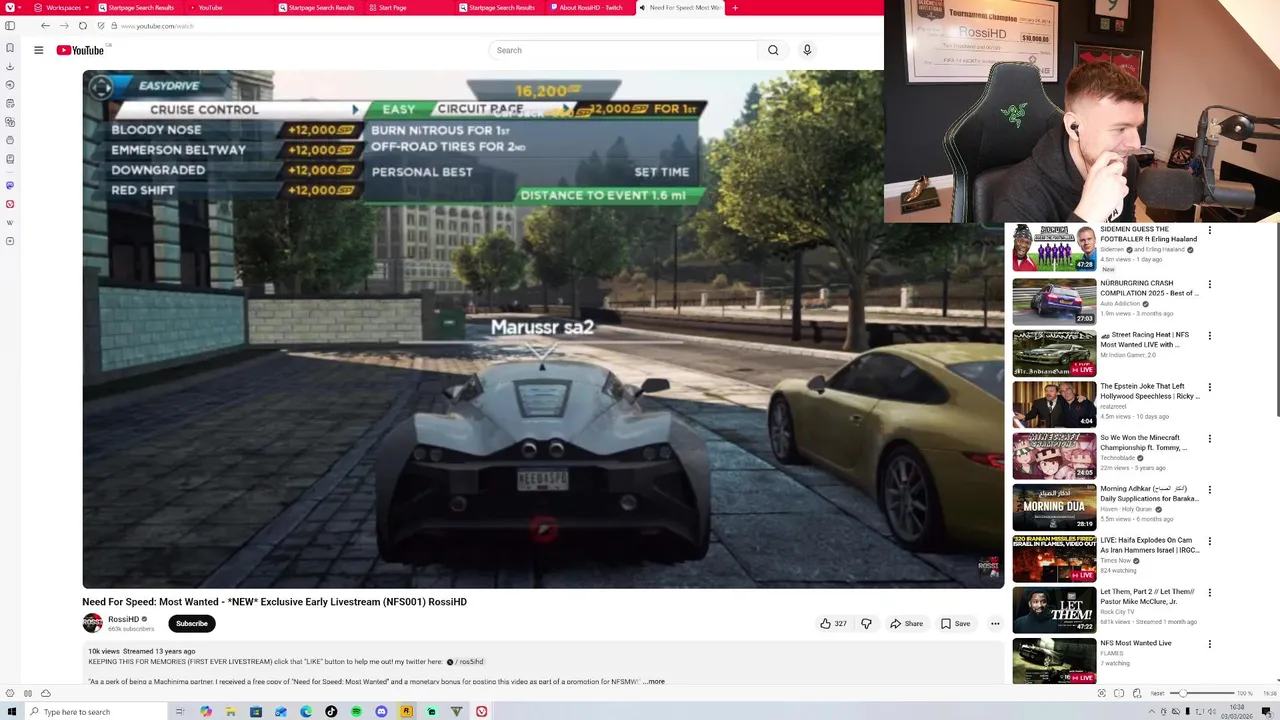
Task: Open Sidemen Guess The Footballer thumbnail
Action: 1054,248
